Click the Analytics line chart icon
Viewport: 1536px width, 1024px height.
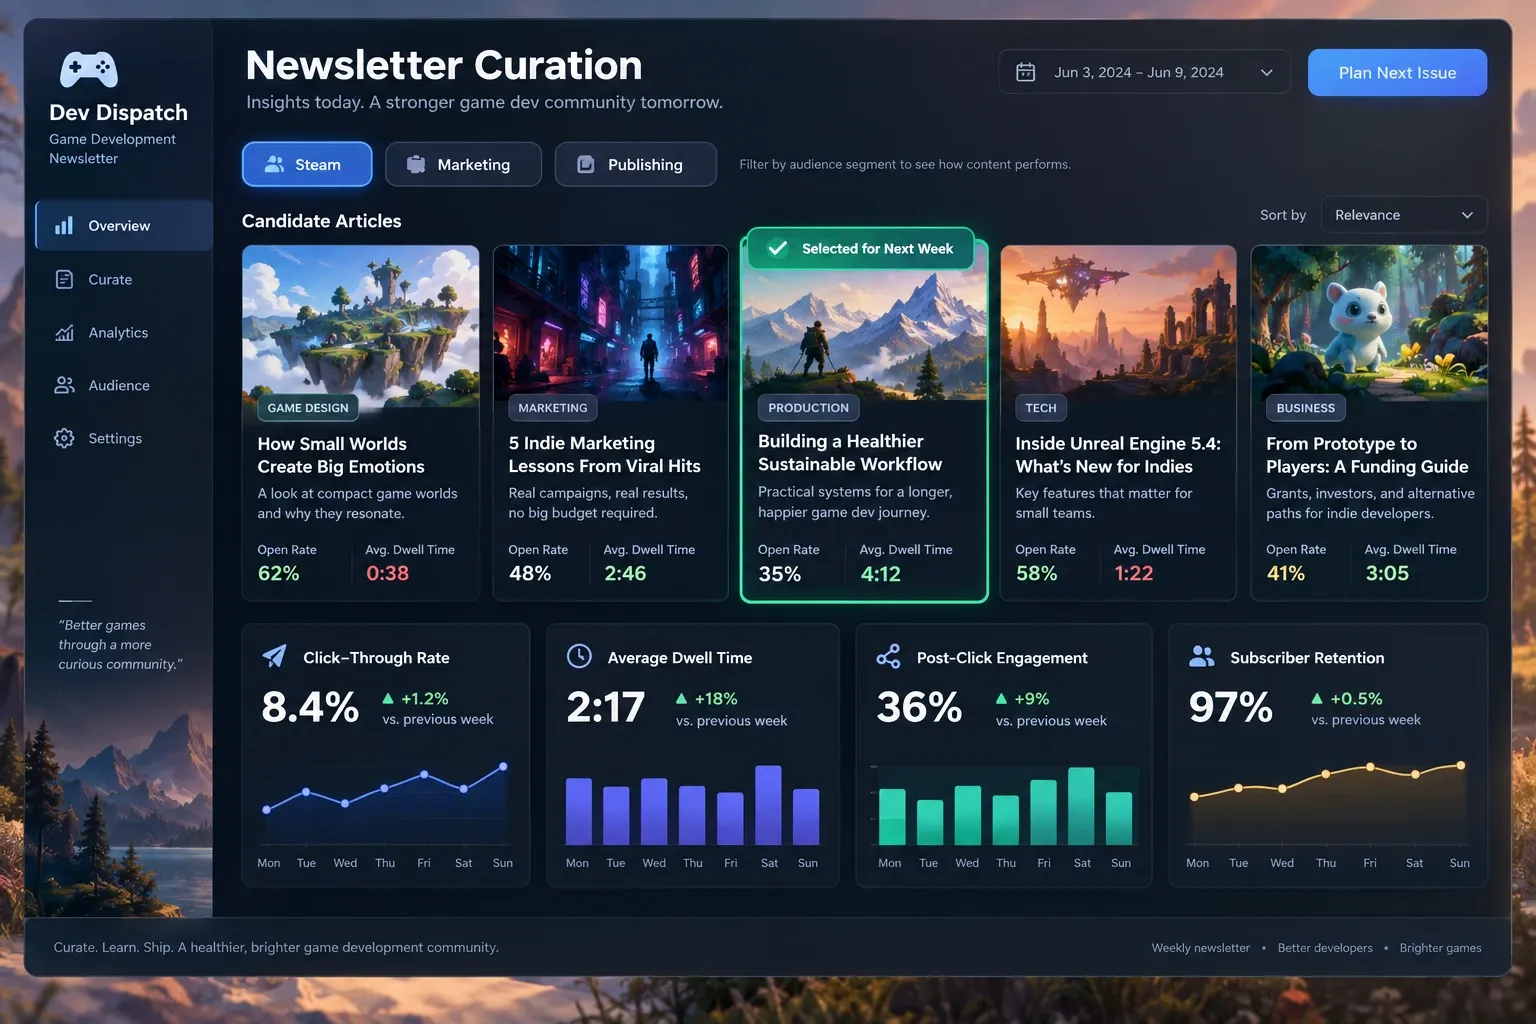click(x=64, y=332)
